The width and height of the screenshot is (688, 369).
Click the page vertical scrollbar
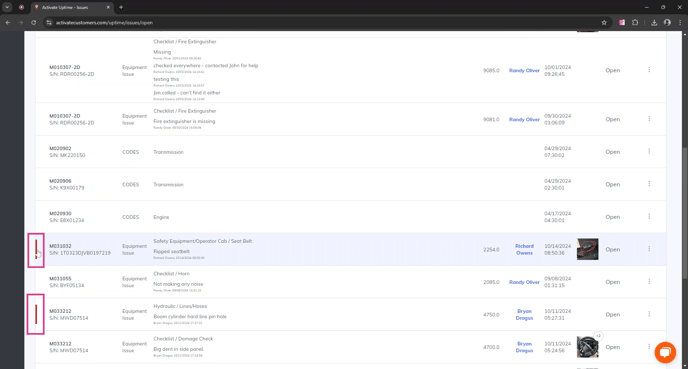pyautogui.click(x=684, y=212)
